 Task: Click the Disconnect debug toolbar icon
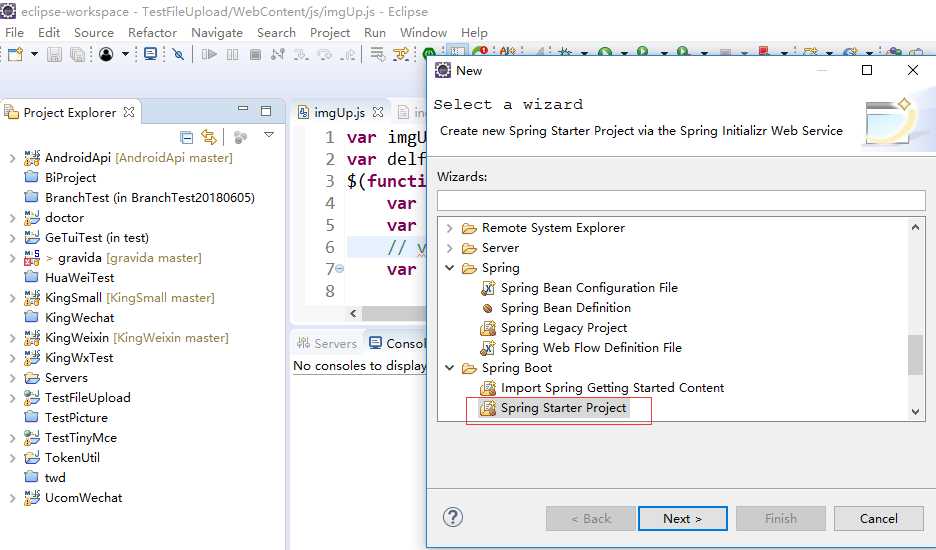pyautogui.click(x=278, y=54)
